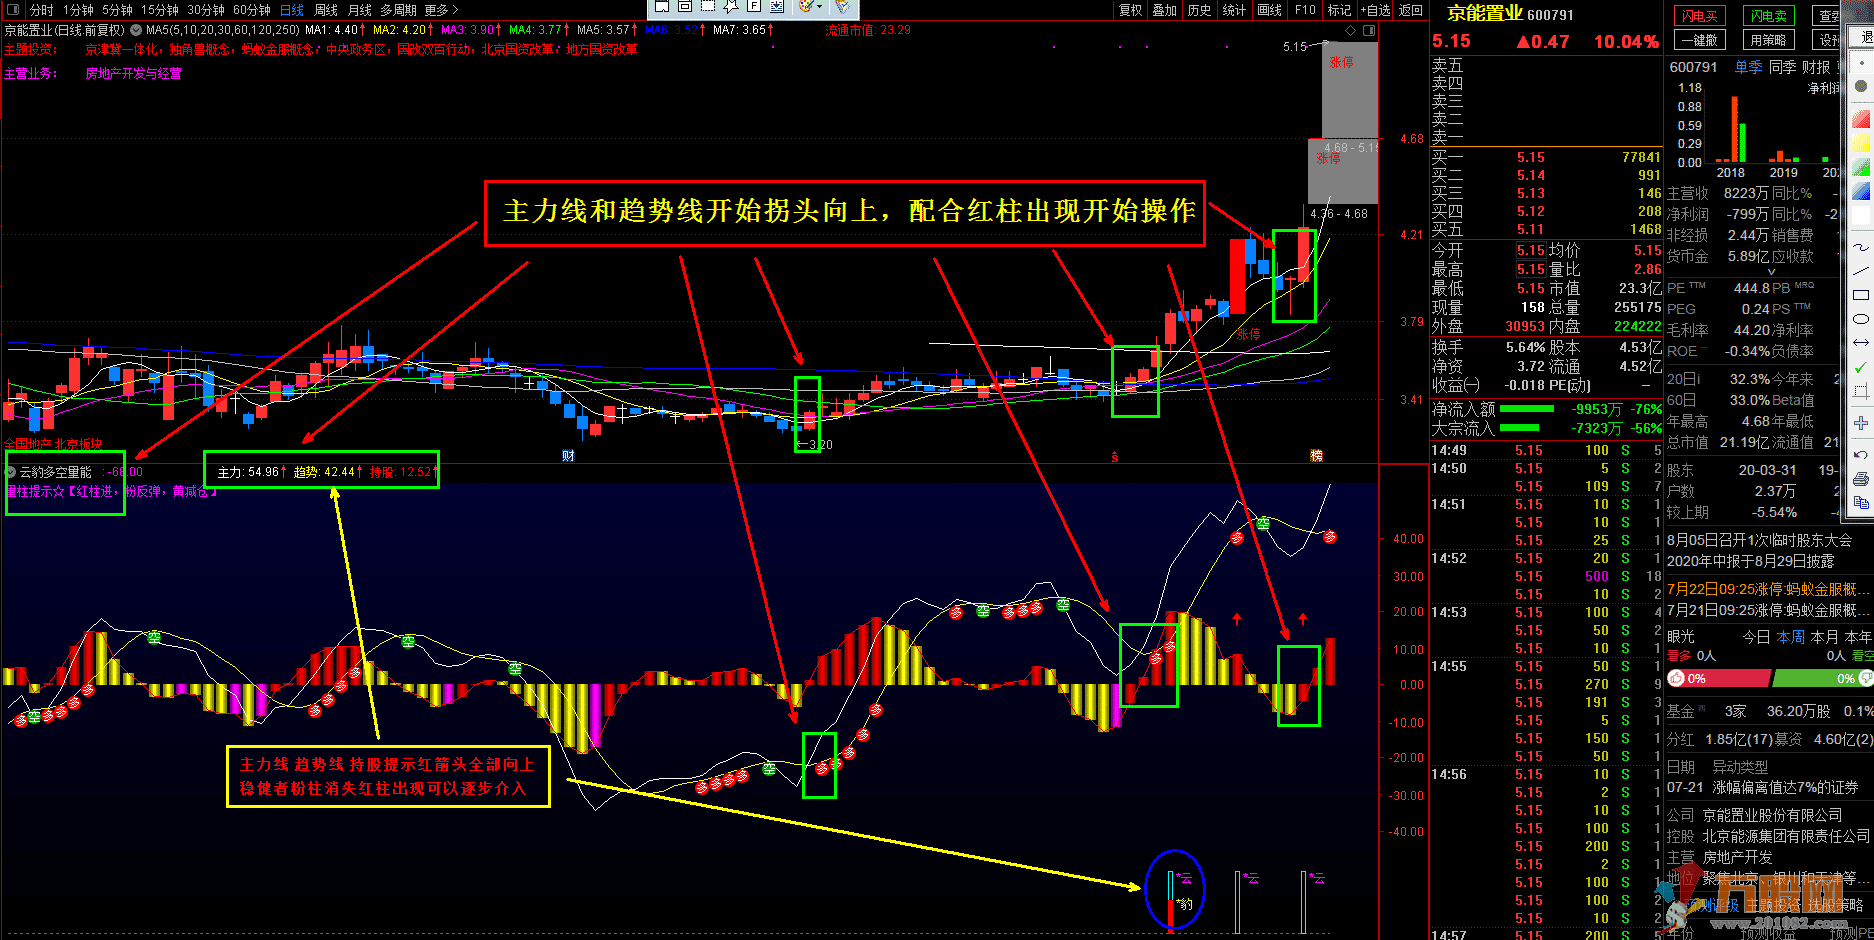The width and height of the screenshot is (1874, 940).
Task: Select the small dot pen size
Action: pyautogui.click(x=1861, y=62)
